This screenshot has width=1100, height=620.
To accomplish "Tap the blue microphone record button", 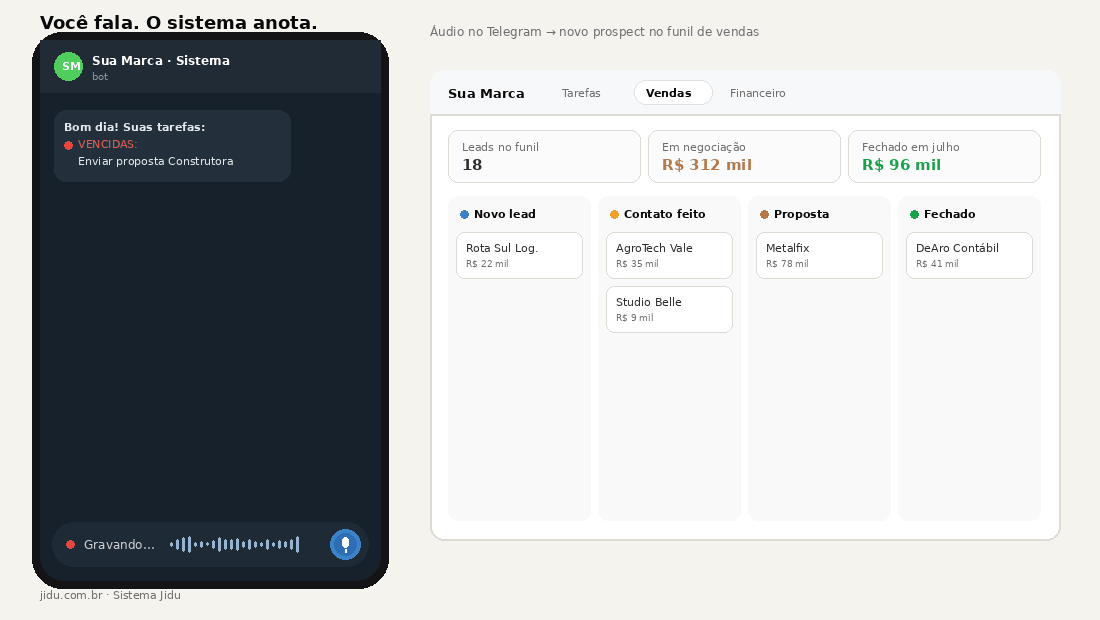I will [x=345, y=544].
